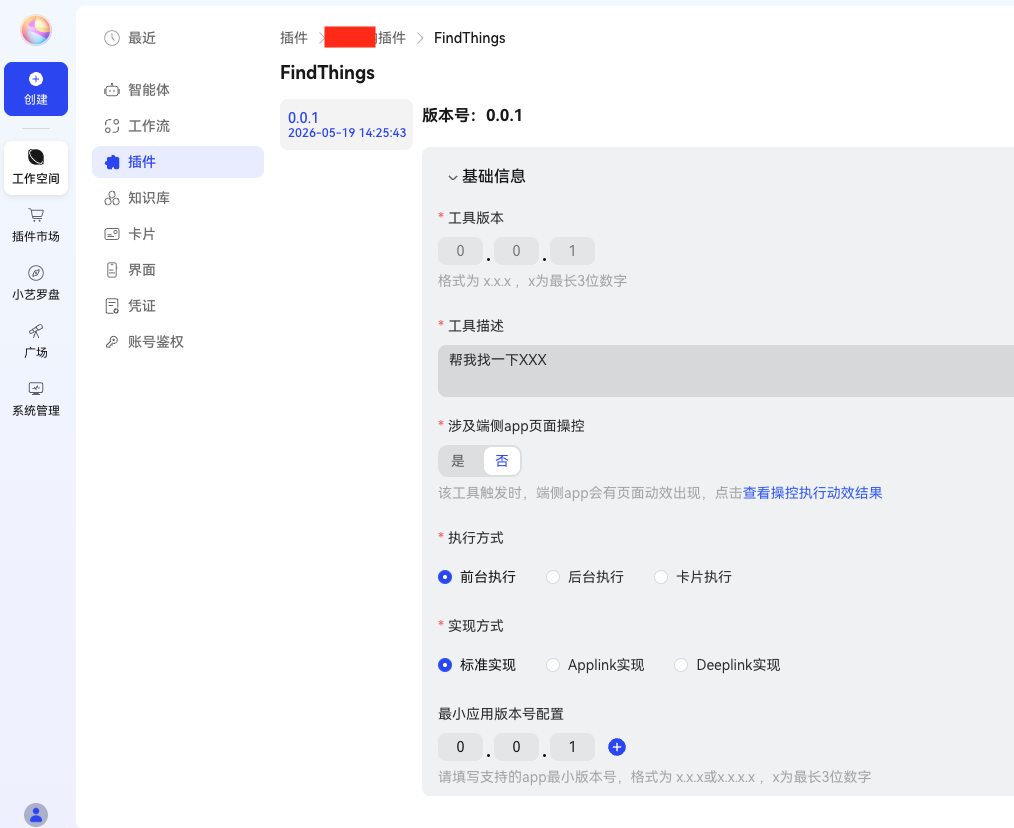The height and width of the screenshot is (828, 1014).
Task: Select 否 for app page control
Action: (x=502, y=461)
